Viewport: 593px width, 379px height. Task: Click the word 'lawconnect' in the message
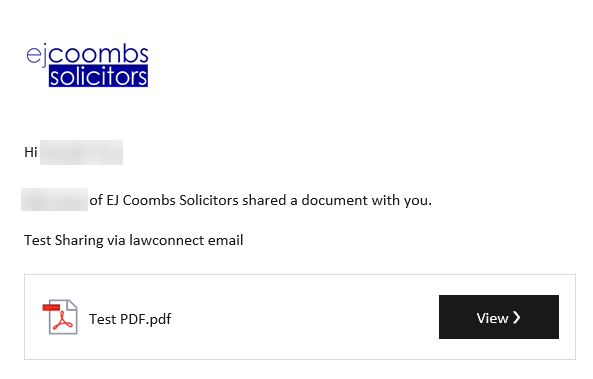click(166, 240)
